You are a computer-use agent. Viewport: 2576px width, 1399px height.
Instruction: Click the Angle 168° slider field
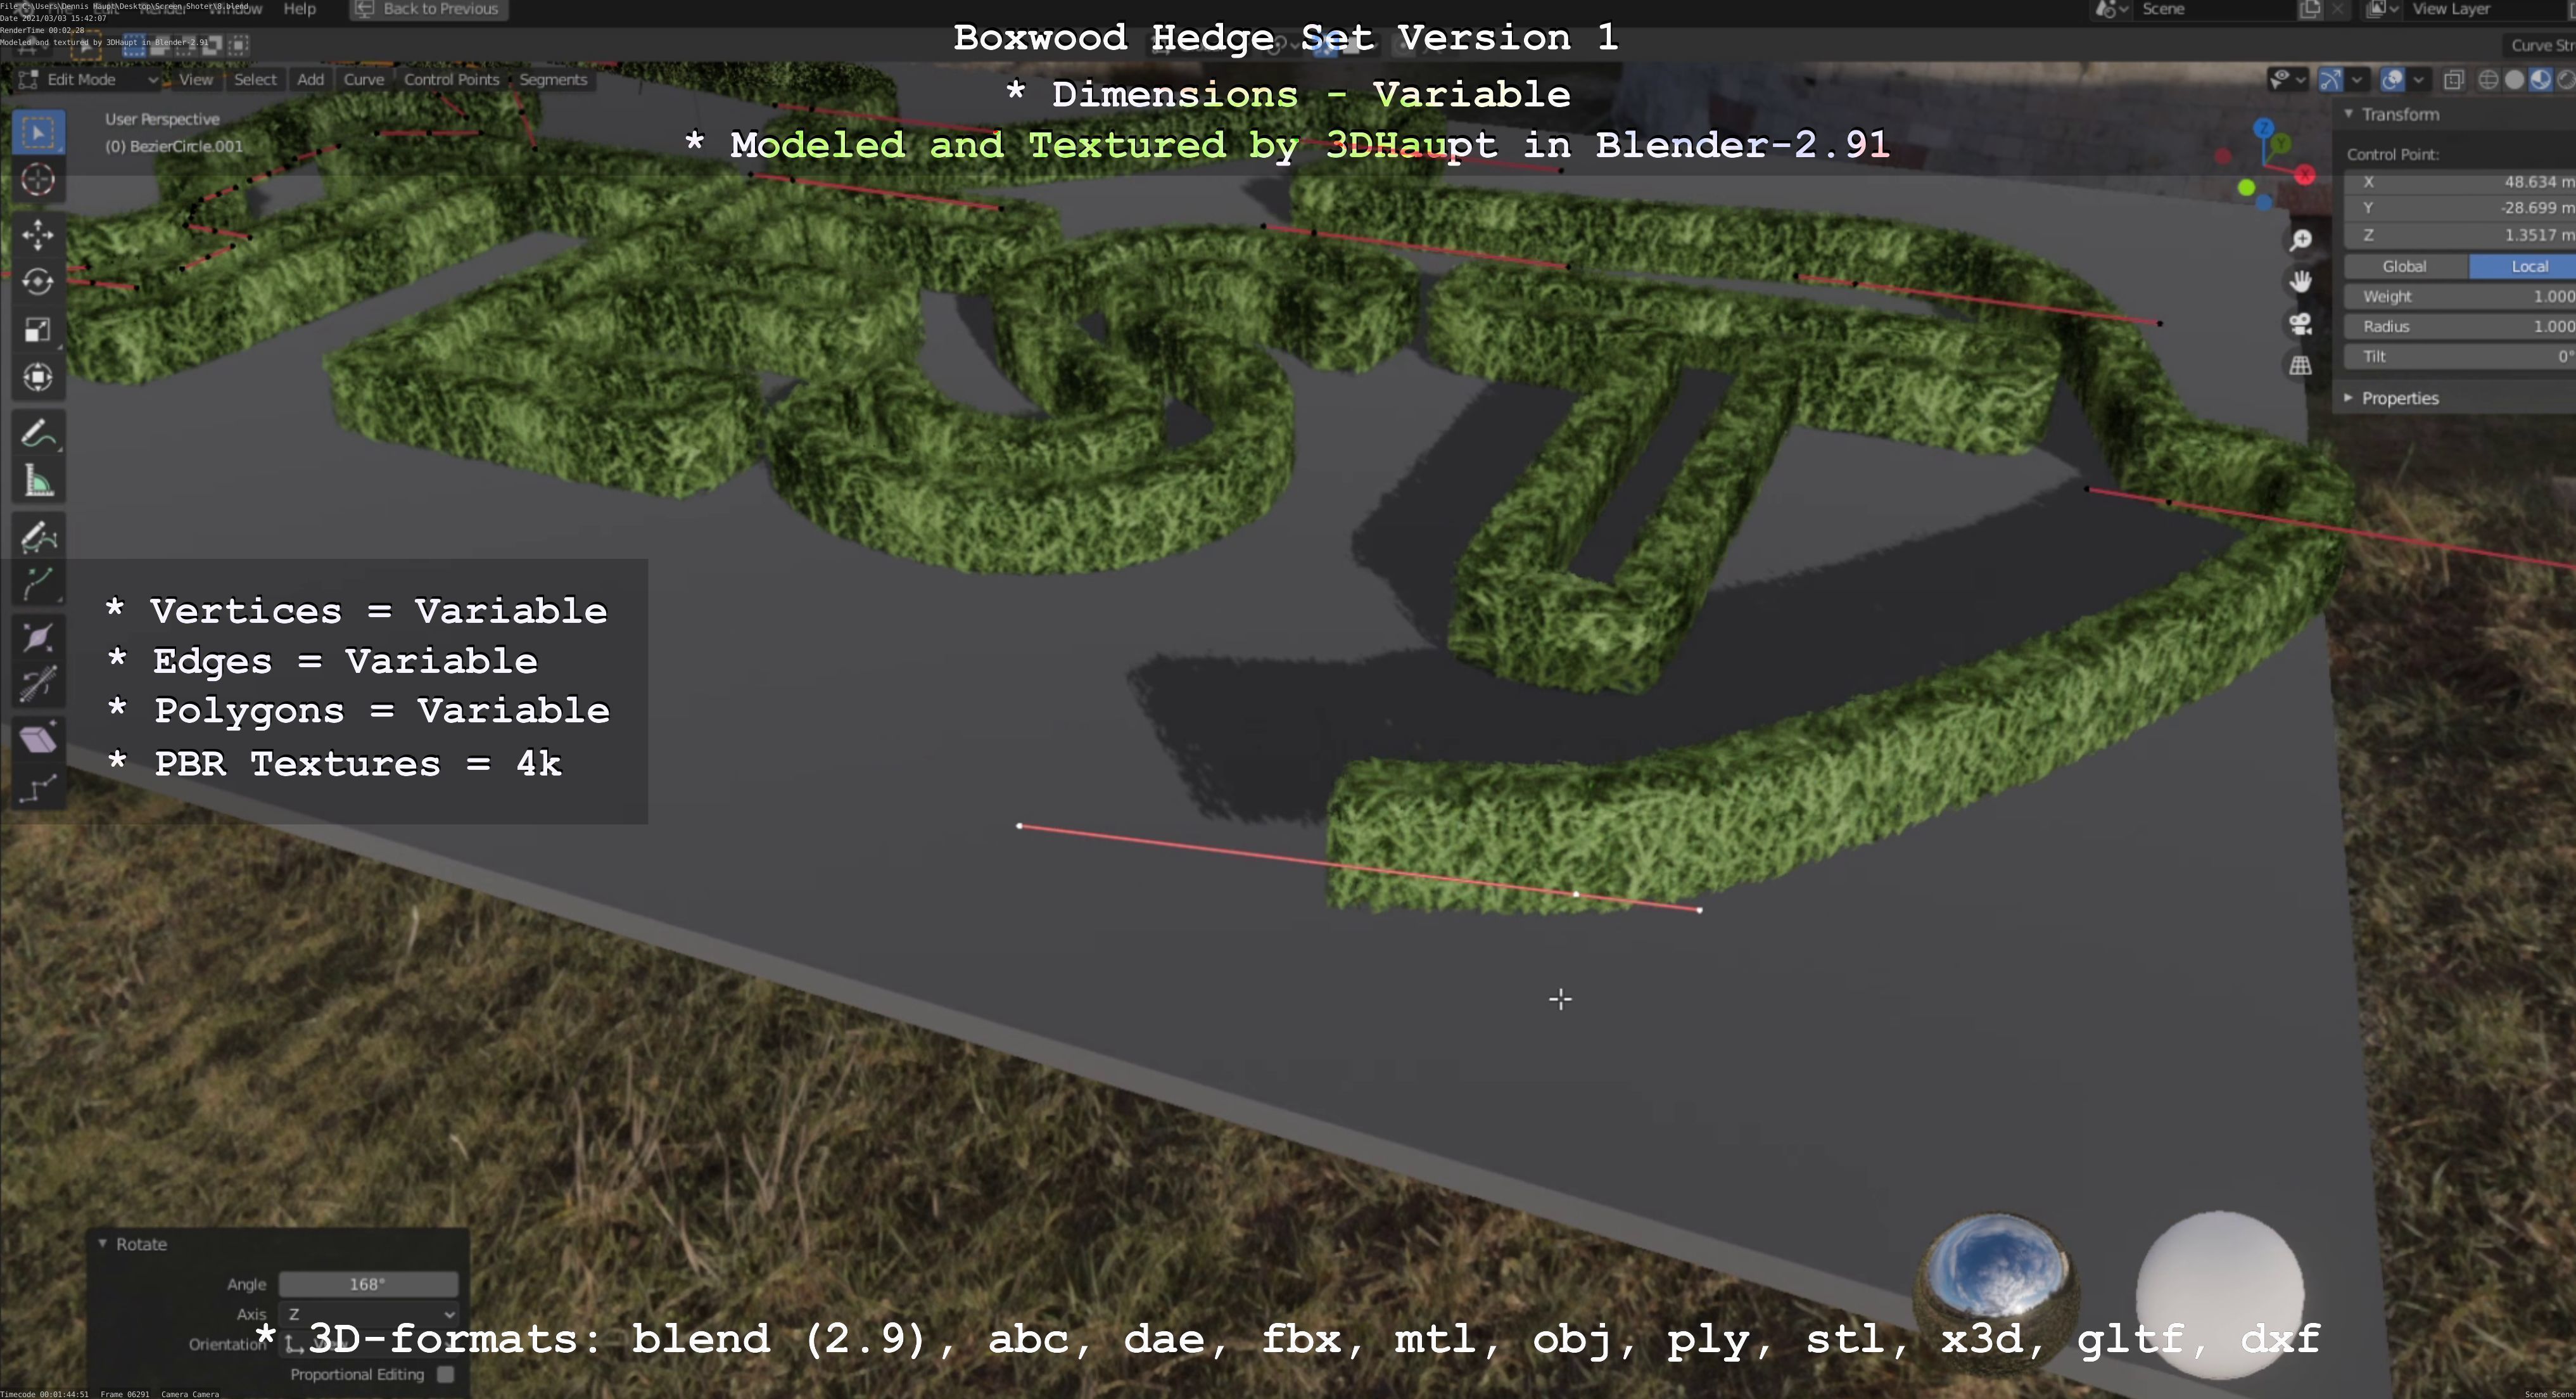tap(368, 1284)
